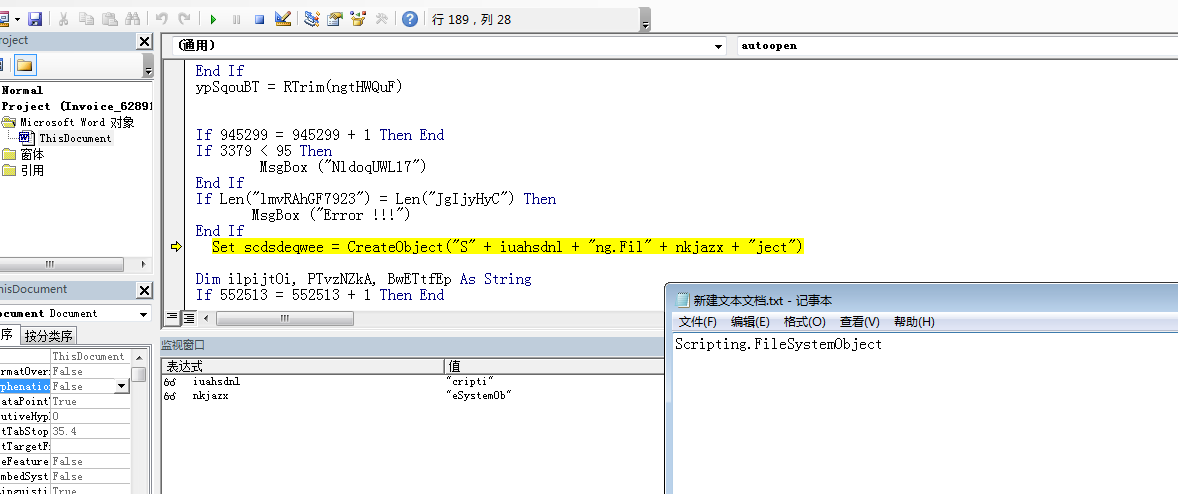This screenshot has height=494, width=1178.
Task: Close the Project explorer pane
Action: point(144,41)
